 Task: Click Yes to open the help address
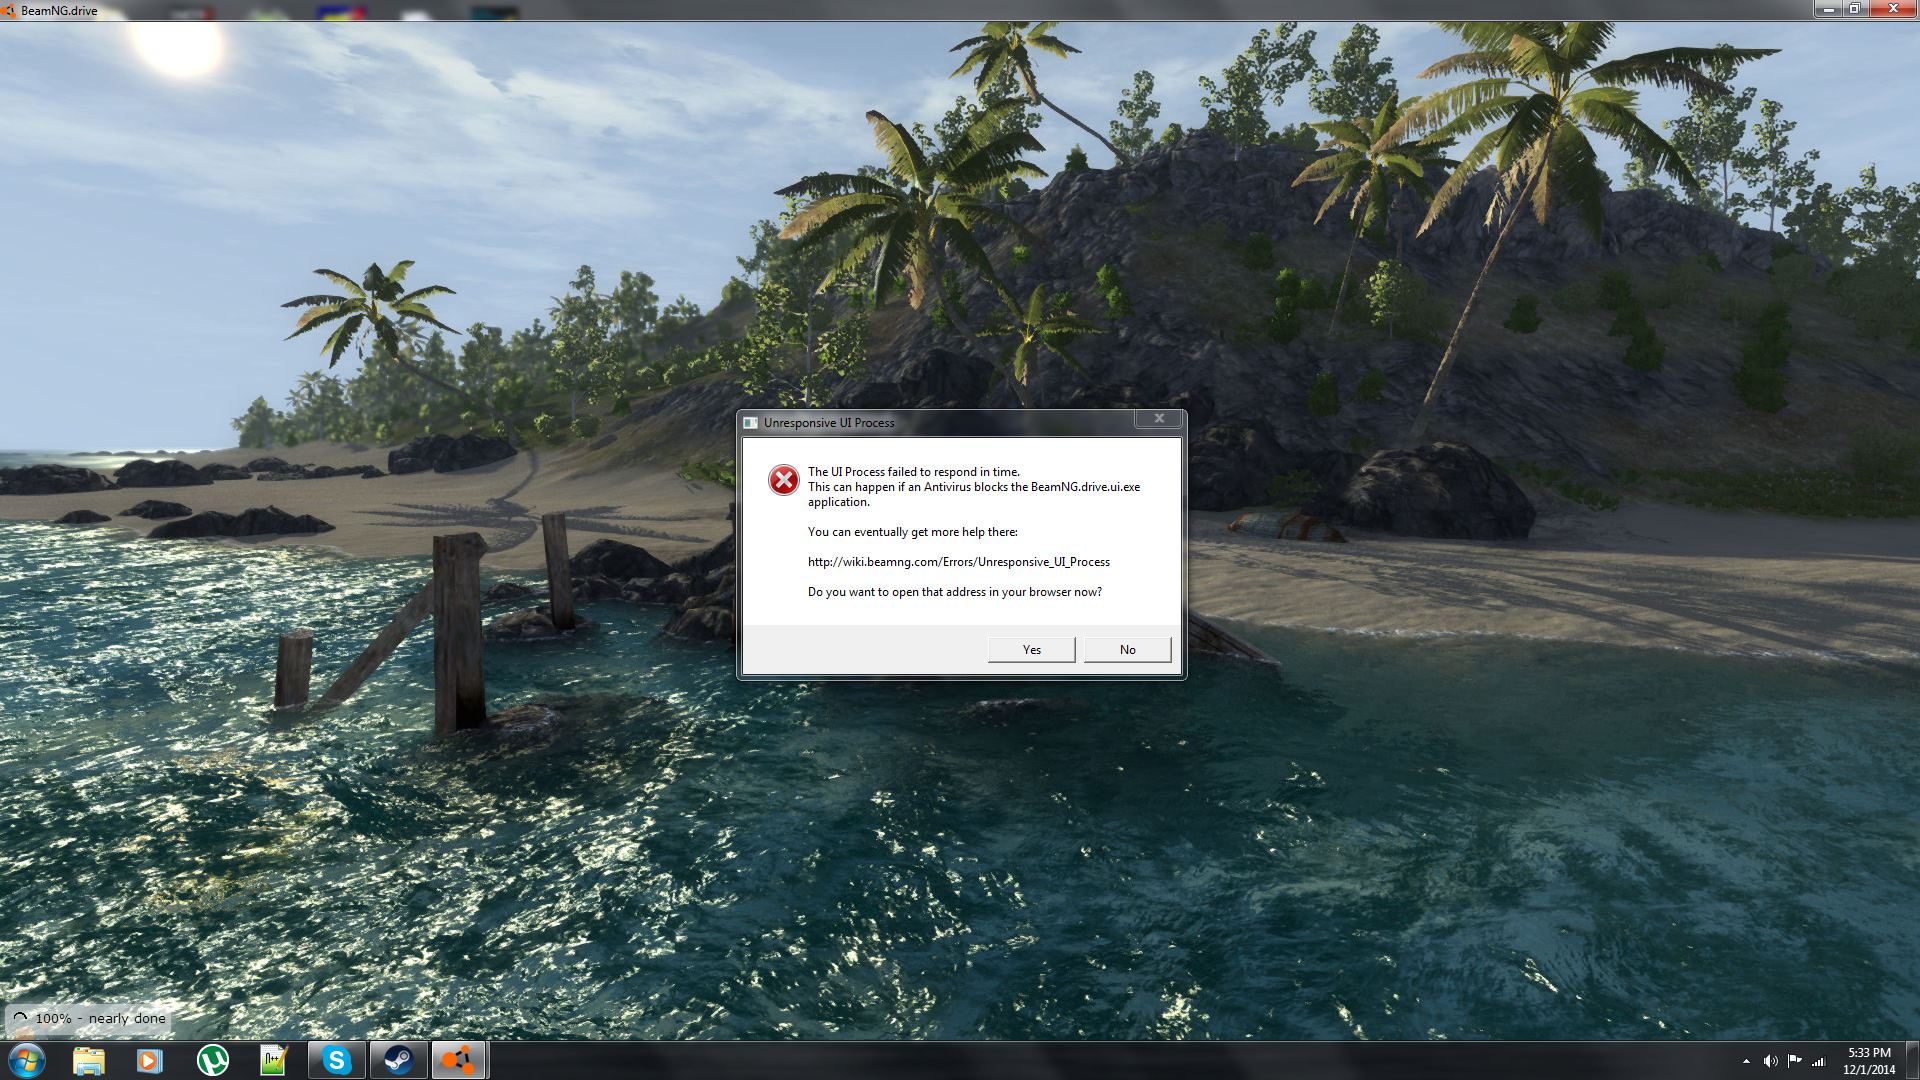(1031, 650)
